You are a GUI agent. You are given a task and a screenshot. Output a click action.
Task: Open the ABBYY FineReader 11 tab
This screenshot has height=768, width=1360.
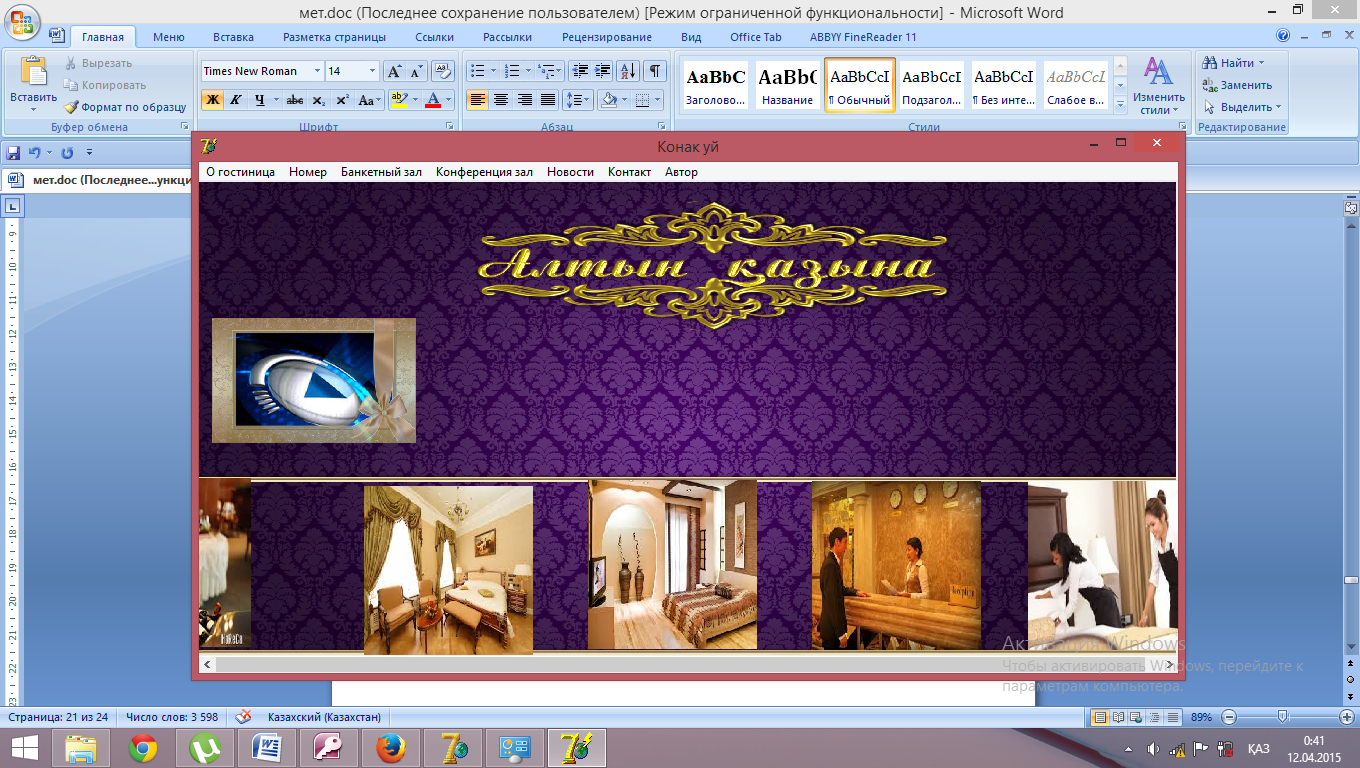(x=863, y=37)
